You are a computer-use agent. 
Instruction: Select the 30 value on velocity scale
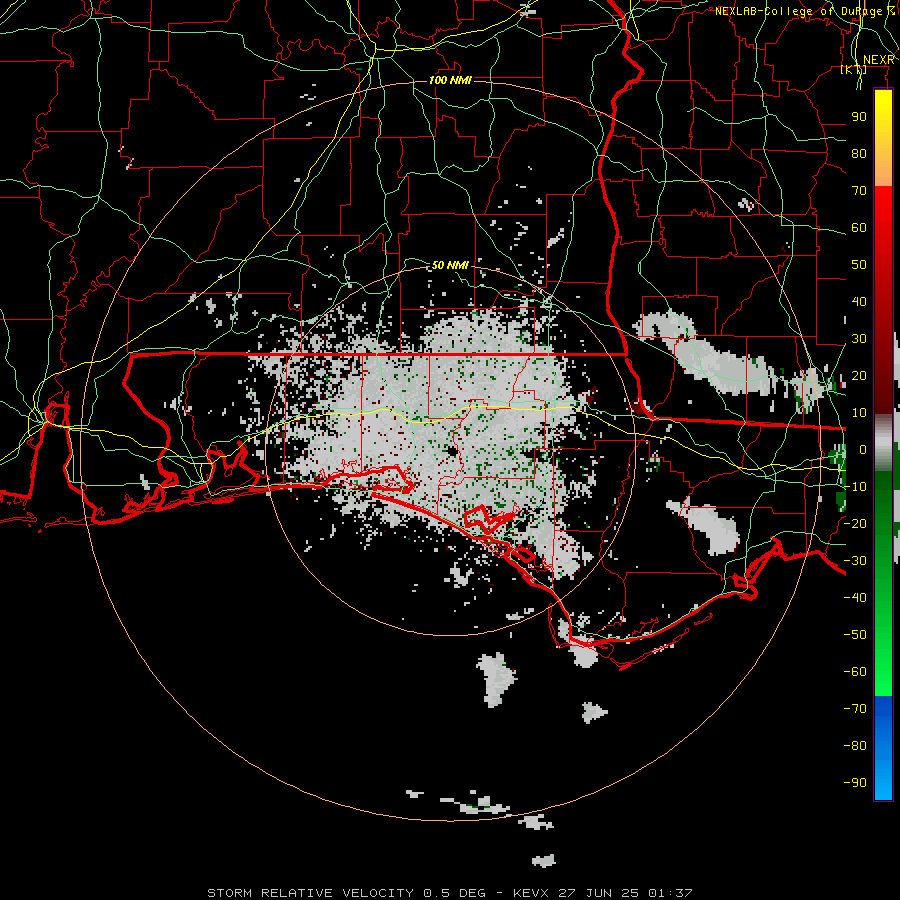(859, 339)
